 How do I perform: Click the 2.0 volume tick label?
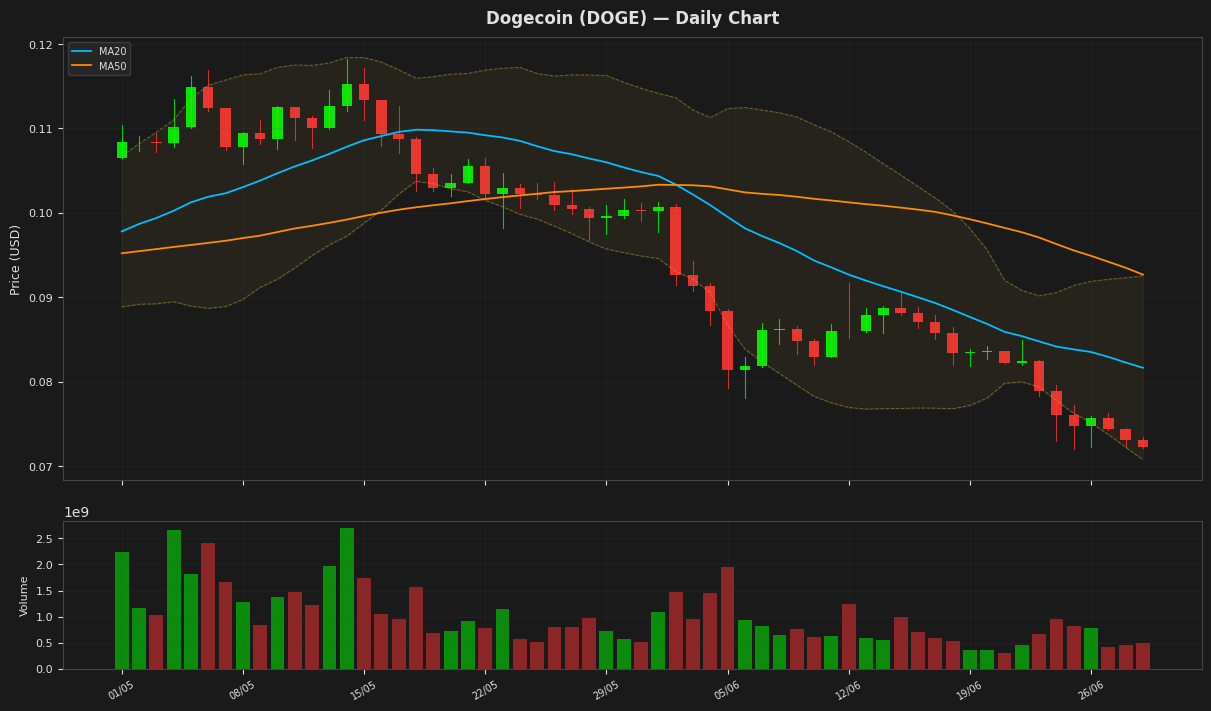tap(46, 565)
